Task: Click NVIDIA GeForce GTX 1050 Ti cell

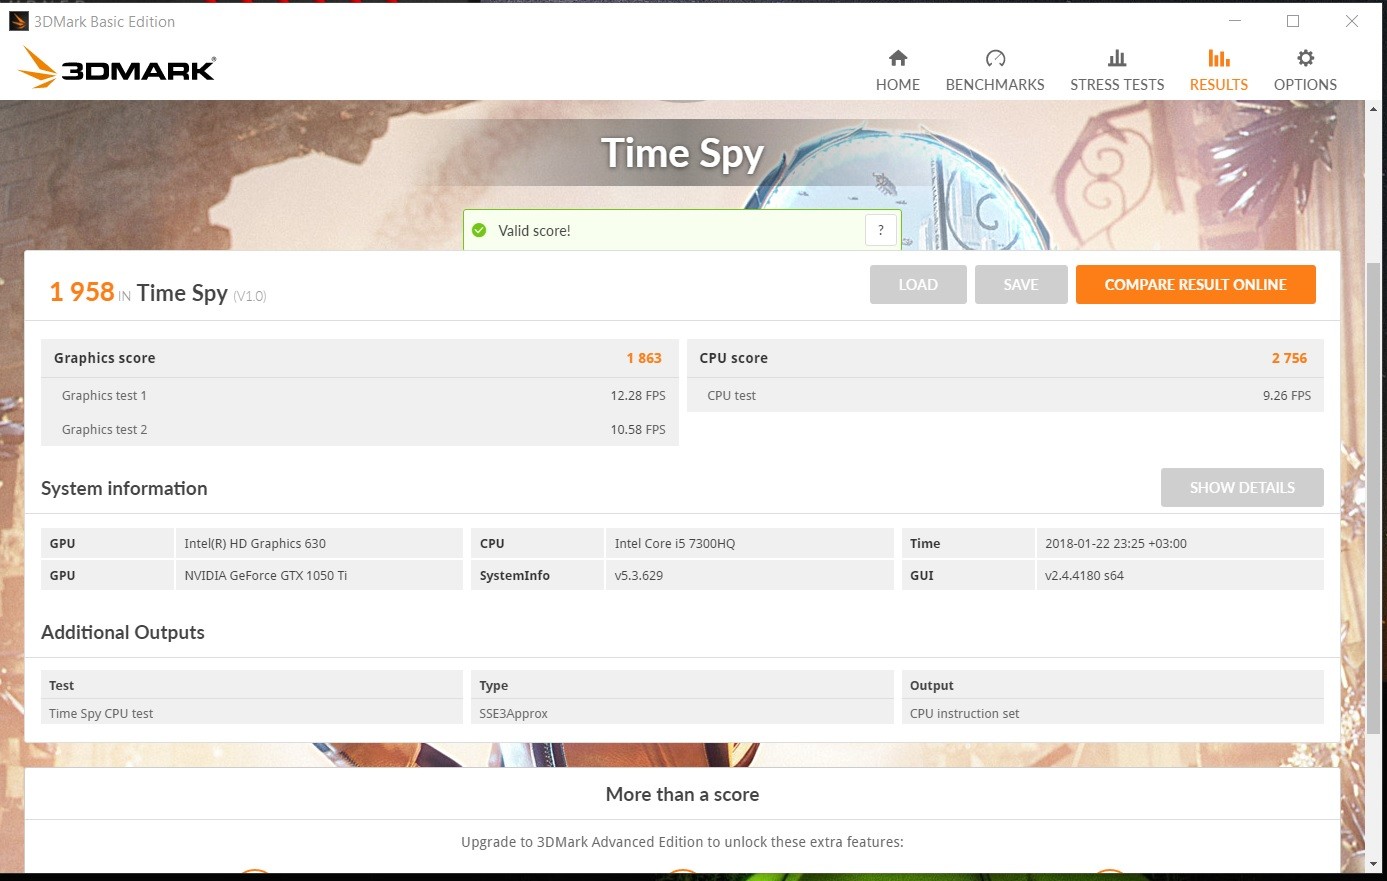Action: [x=318, y=575]
